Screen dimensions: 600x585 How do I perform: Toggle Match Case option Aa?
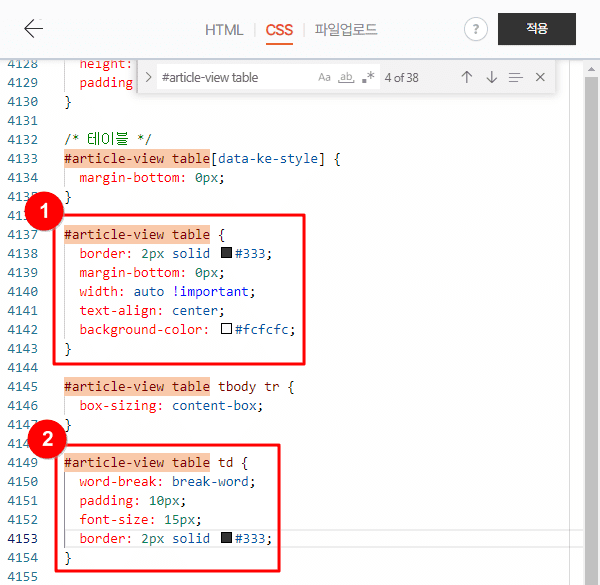pyautogui.click(x=324, y=77)
